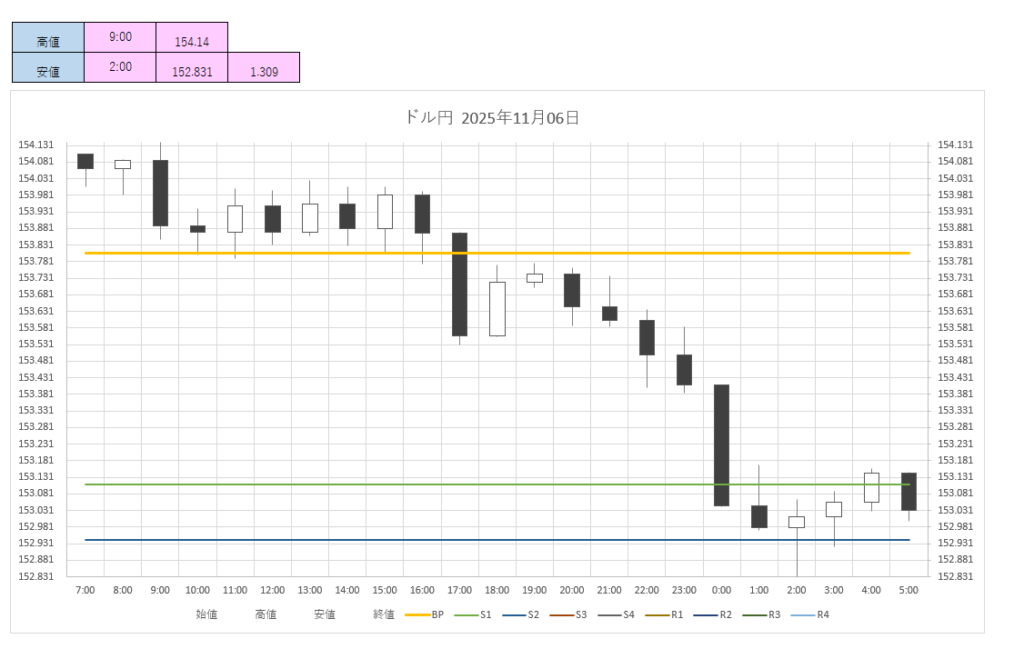Click the 安値 header cell
The image size is (1024, 659).
point(48,70)
